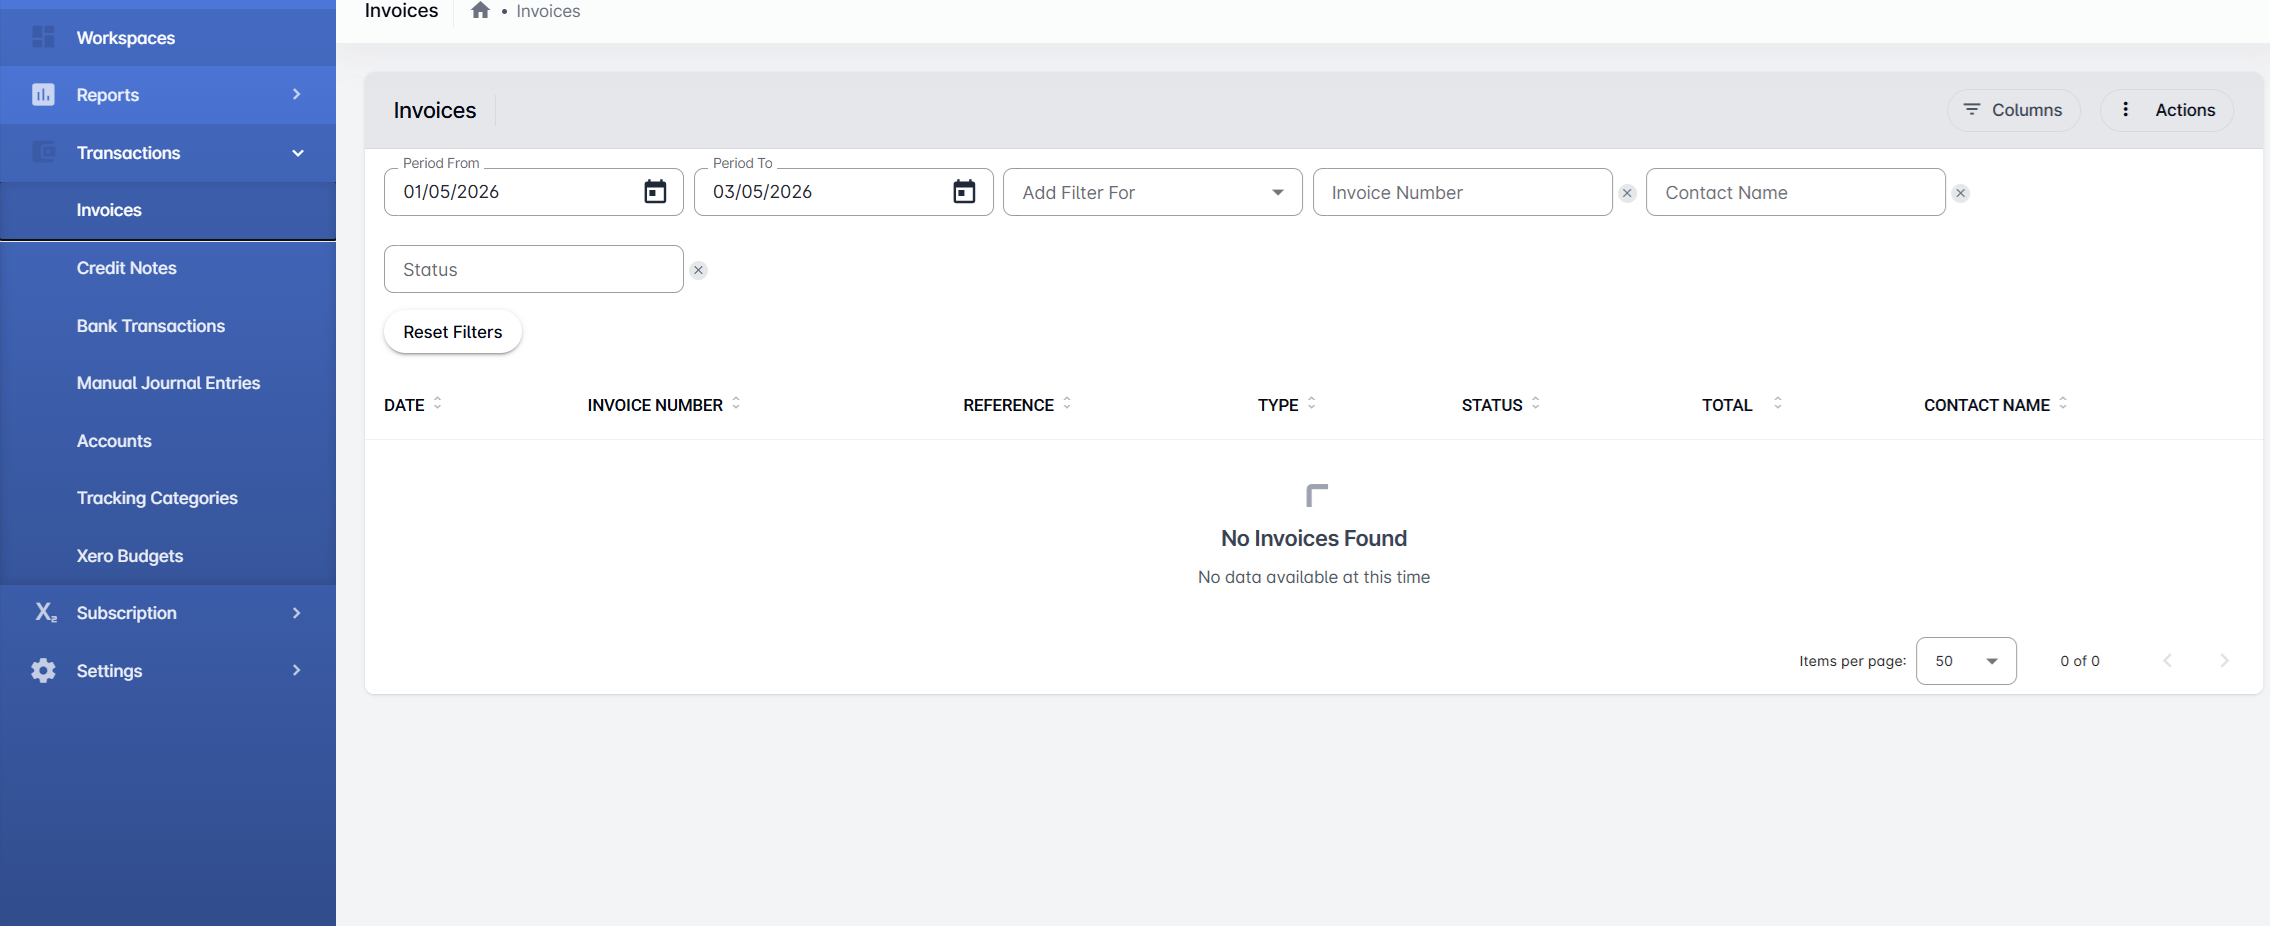This screenshot has height=926, width=2270.
Task: Expand the Reports menu chevron
Action: [296, 94]
